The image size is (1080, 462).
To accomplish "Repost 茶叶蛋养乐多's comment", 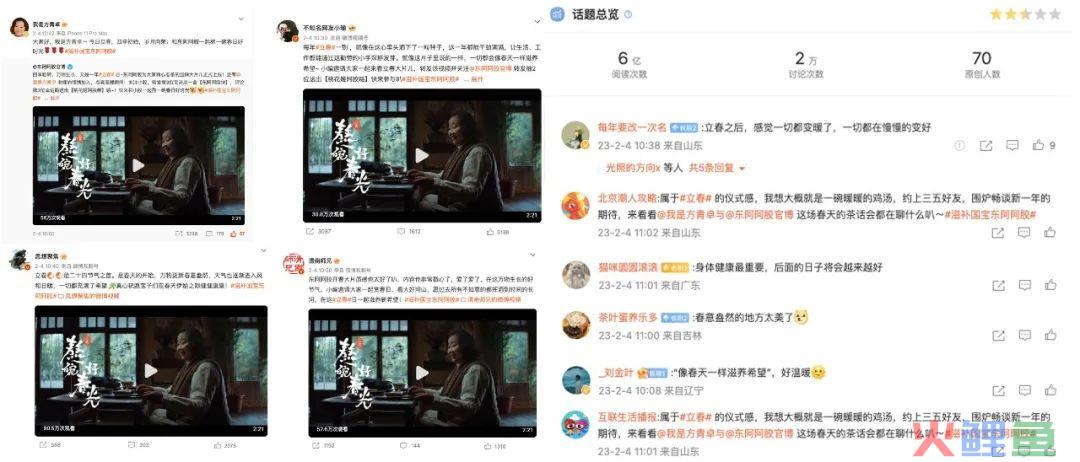I will pos(997,335).
